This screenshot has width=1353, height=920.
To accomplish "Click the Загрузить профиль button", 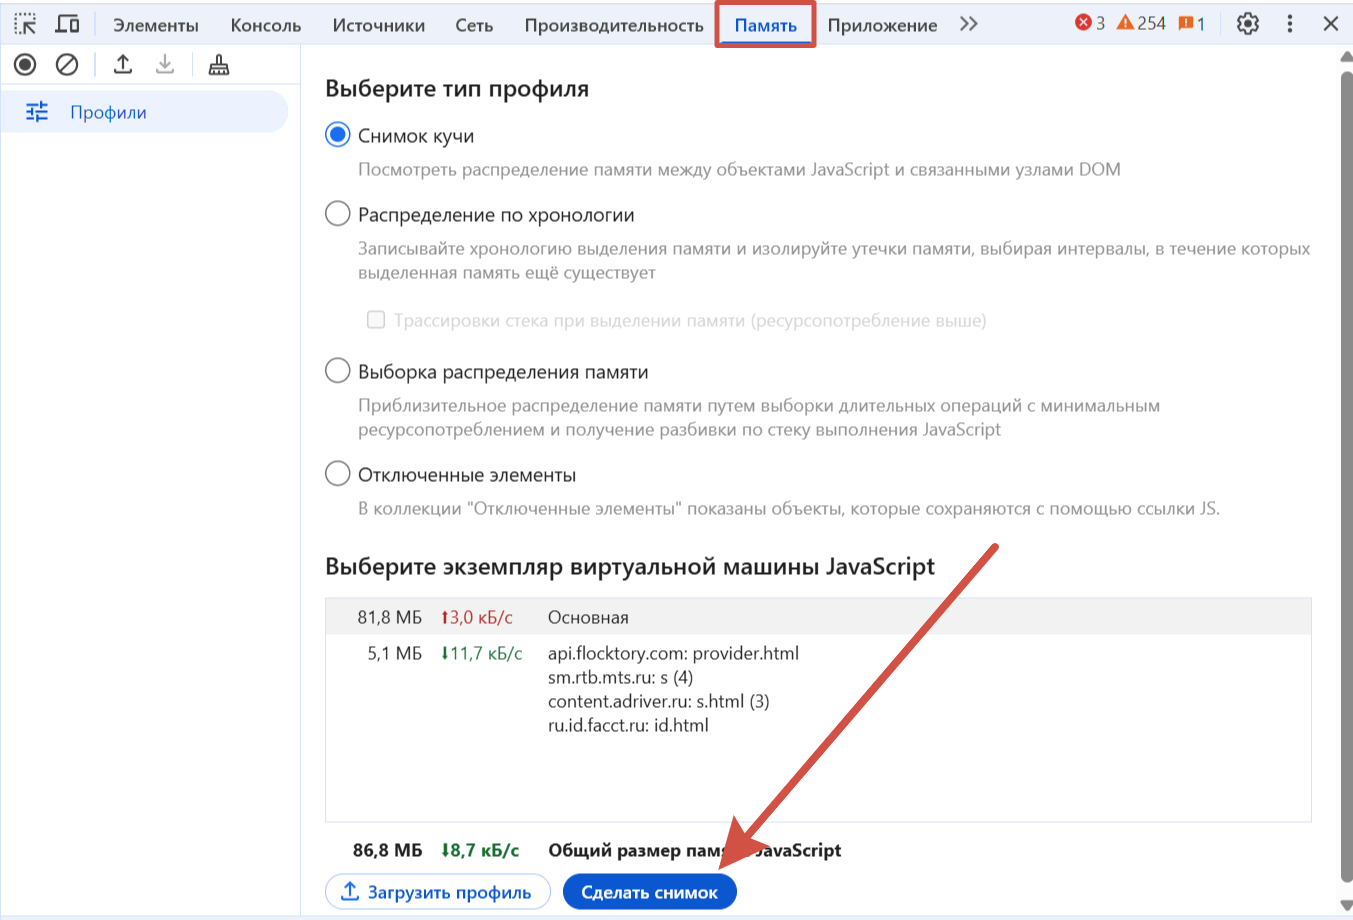I will point(438,892).
